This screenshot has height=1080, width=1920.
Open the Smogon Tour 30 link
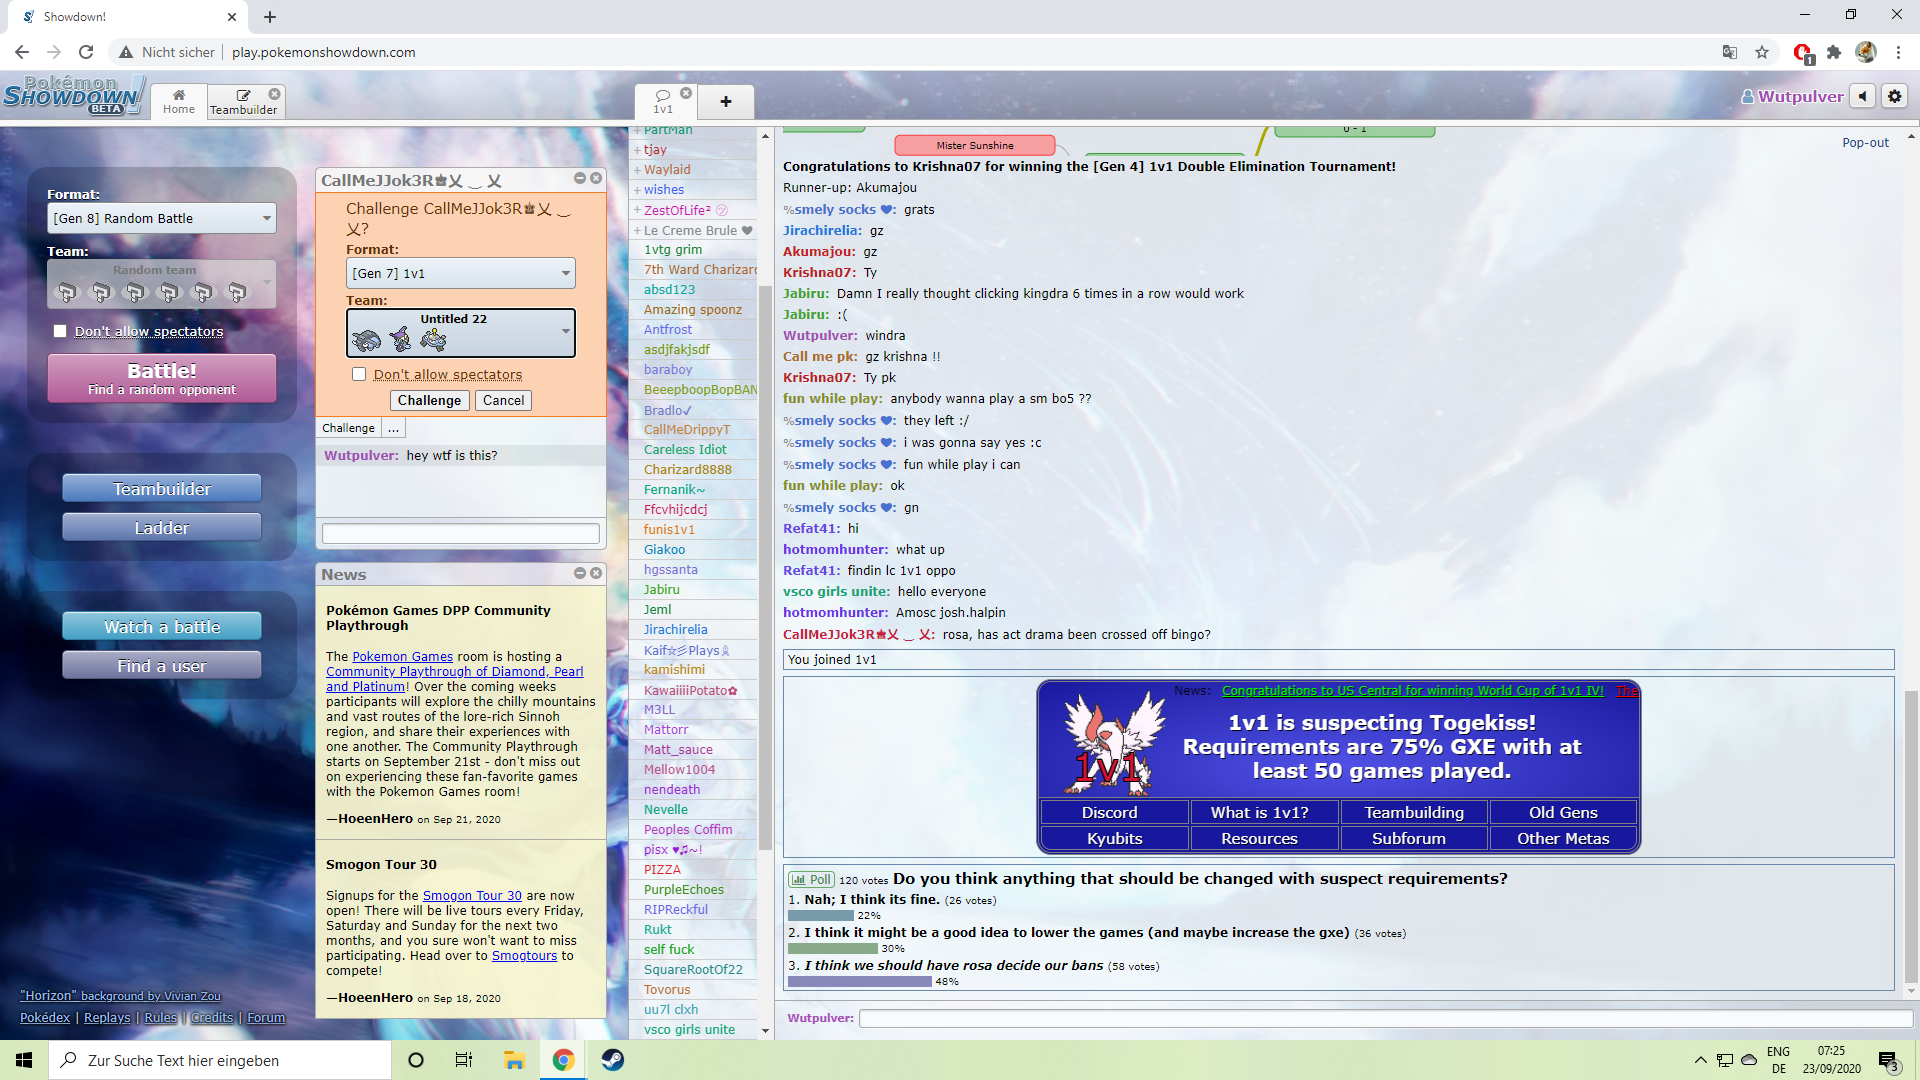(472, 896)
